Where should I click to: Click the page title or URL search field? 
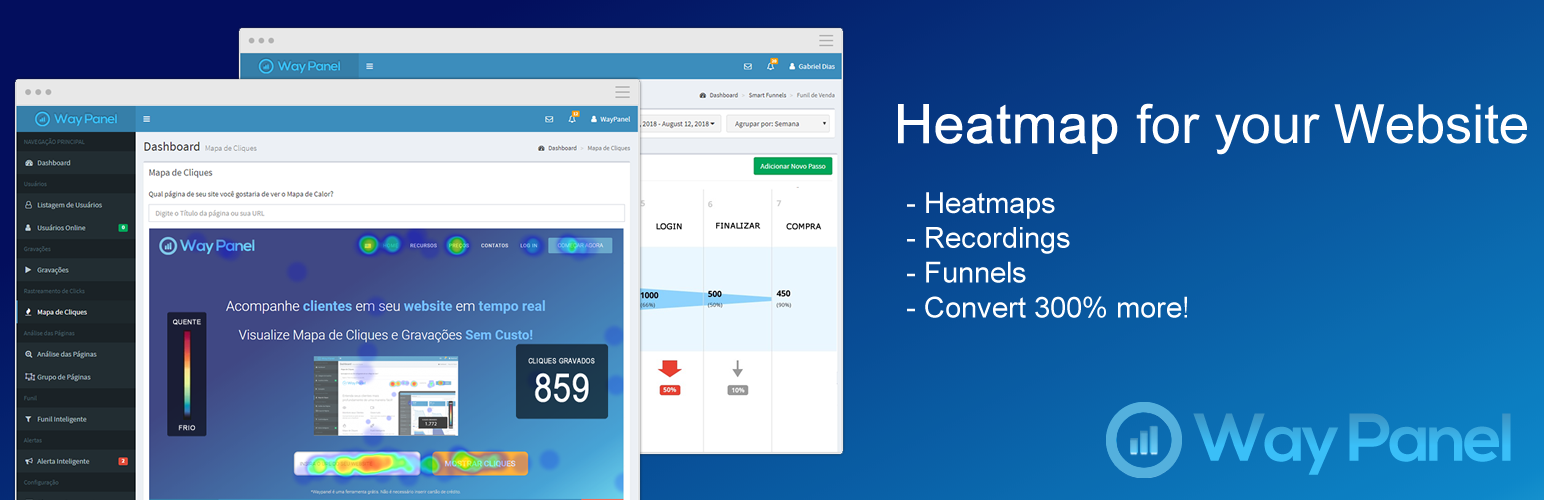386,213
